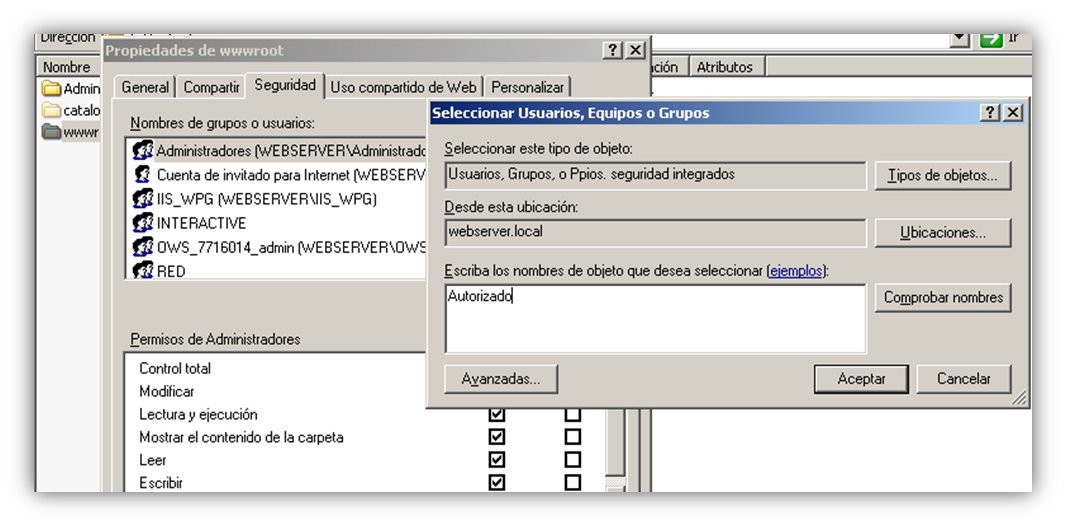Viewport: 1066px width, 526px height.
Task: Select Cuenta de invitado para Internet user icon
Action: point(143,175)
